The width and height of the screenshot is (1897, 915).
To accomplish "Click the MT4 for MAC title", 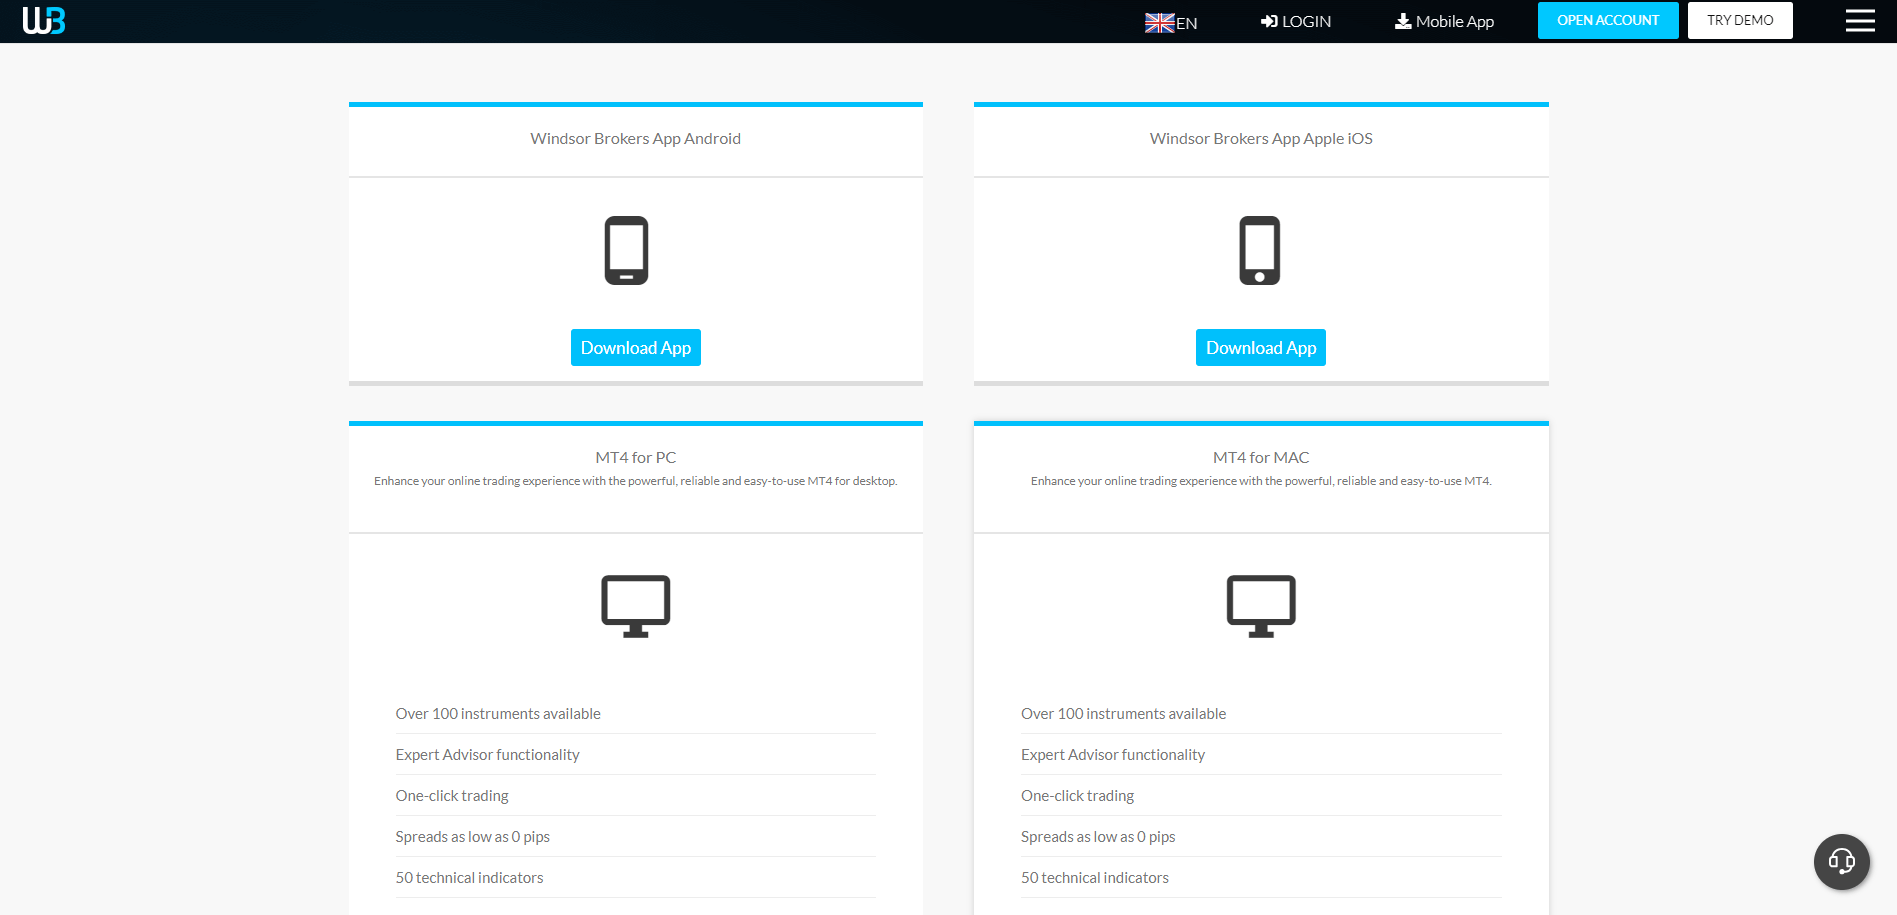I will (x=1261, y=458).
